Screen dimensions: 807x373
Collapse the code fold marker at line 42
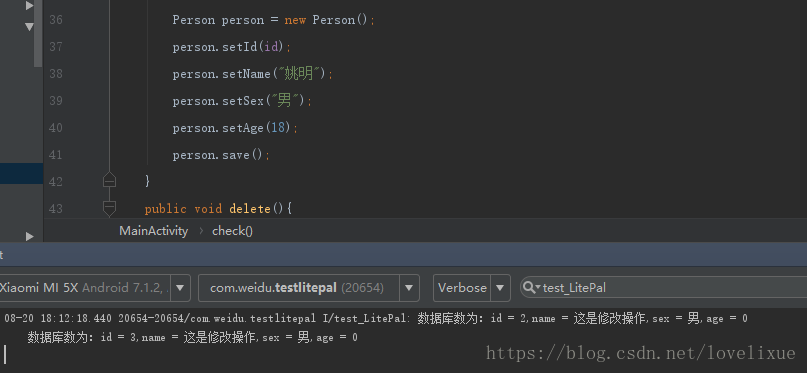click(x=109, y=181)
